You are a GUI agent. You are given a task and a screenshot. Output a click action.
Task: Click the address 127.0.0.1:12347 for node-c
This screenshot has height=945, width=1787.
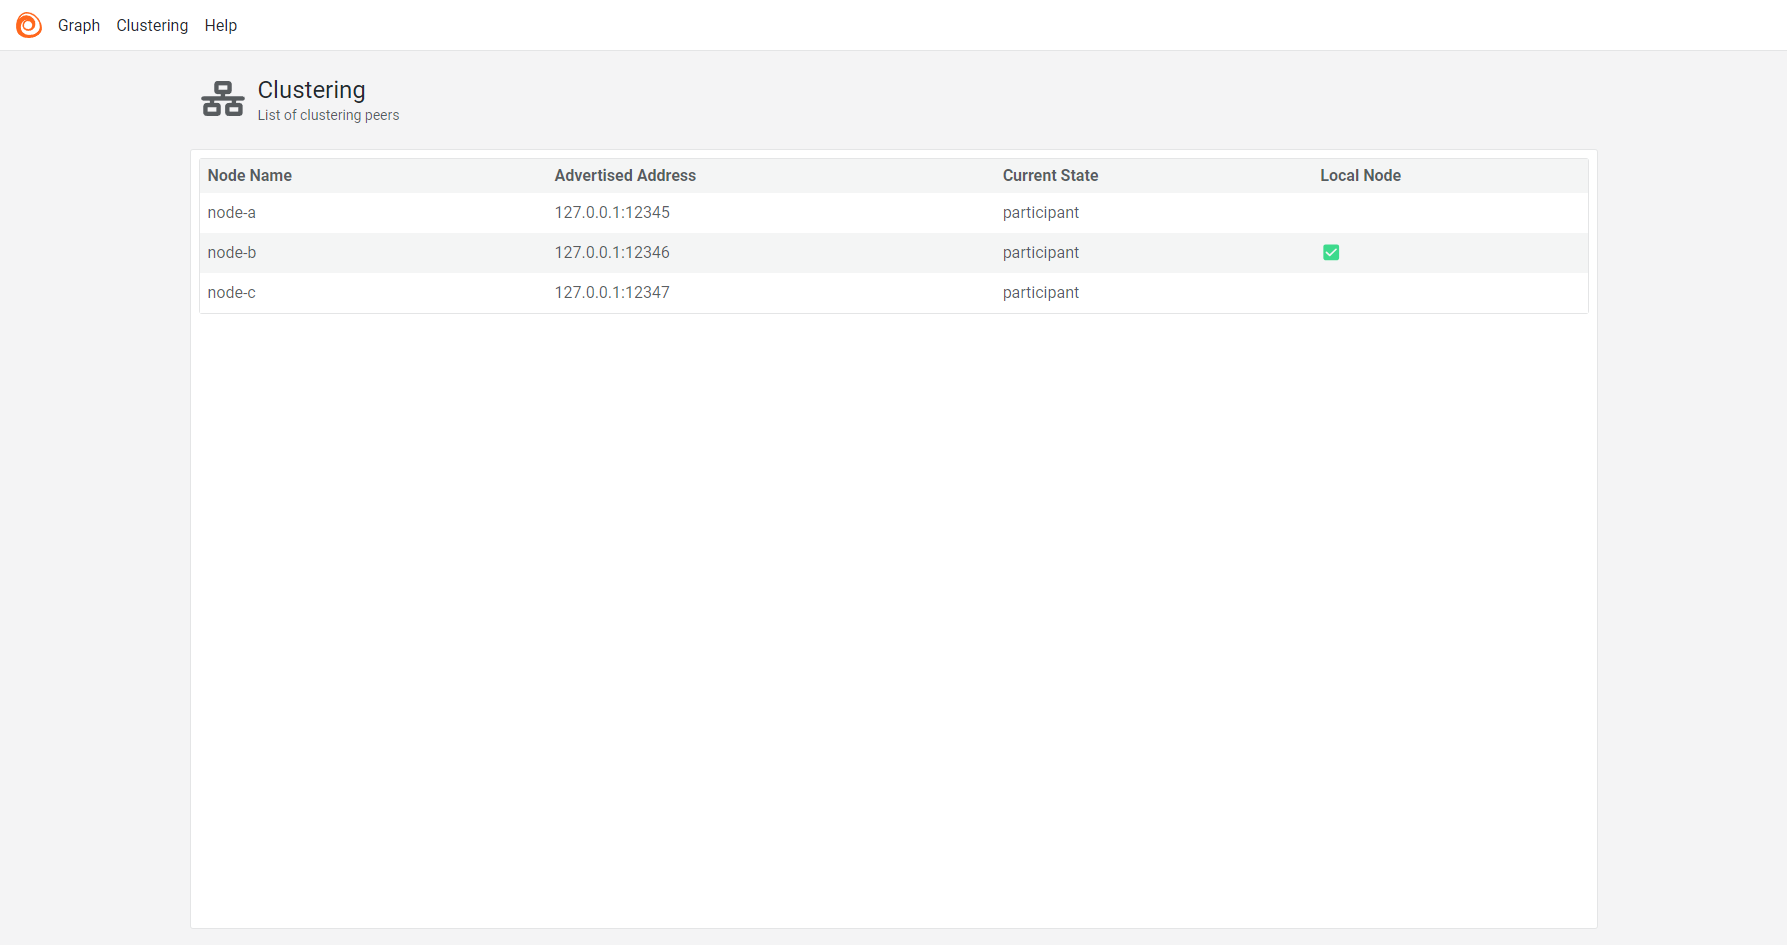(612, 292)
